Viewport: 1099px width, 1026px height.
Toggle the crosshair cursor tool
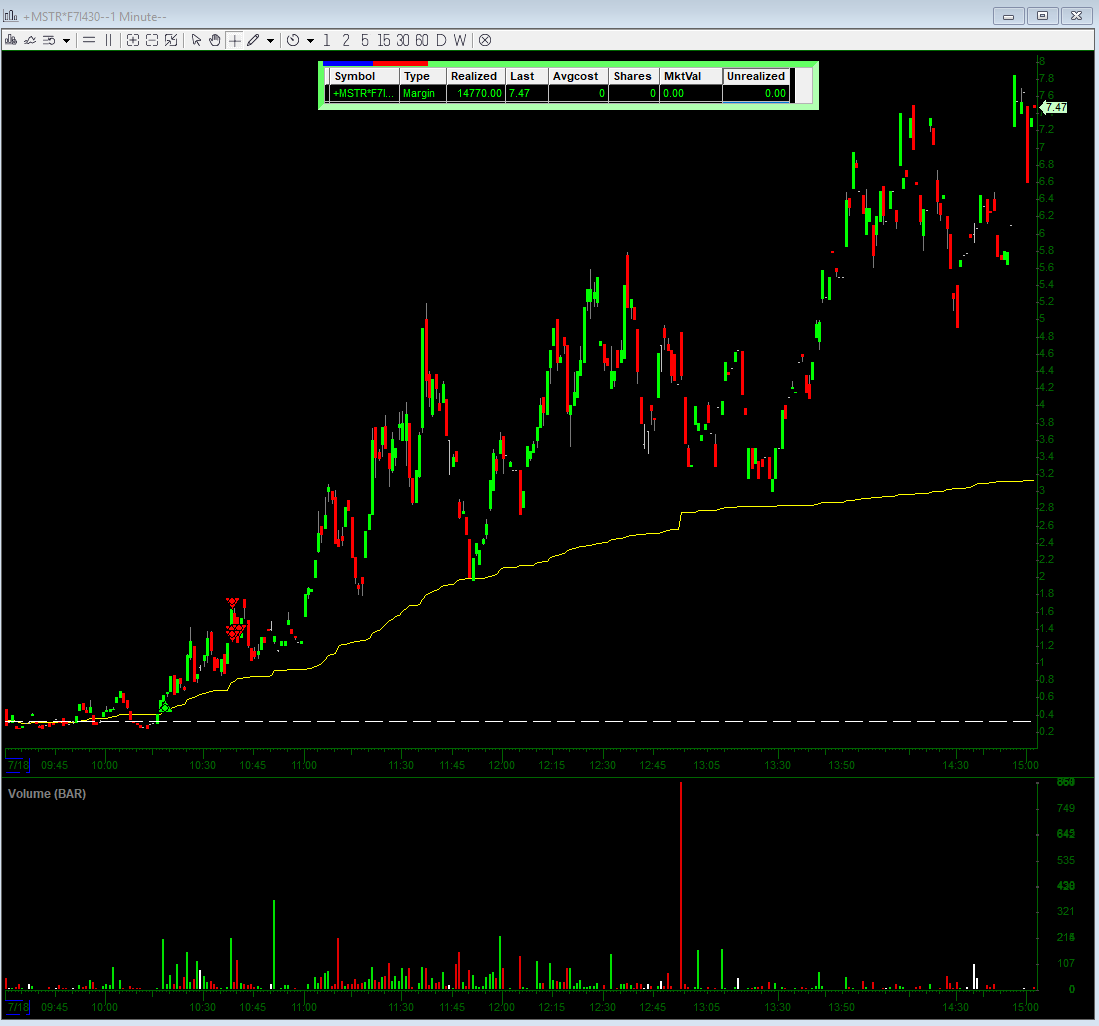tap(234, 41)
